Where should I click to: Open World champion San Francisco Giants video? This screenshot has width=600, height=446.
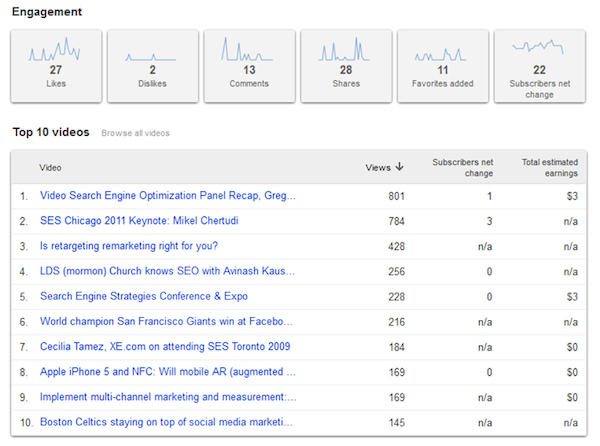[166, 321]
